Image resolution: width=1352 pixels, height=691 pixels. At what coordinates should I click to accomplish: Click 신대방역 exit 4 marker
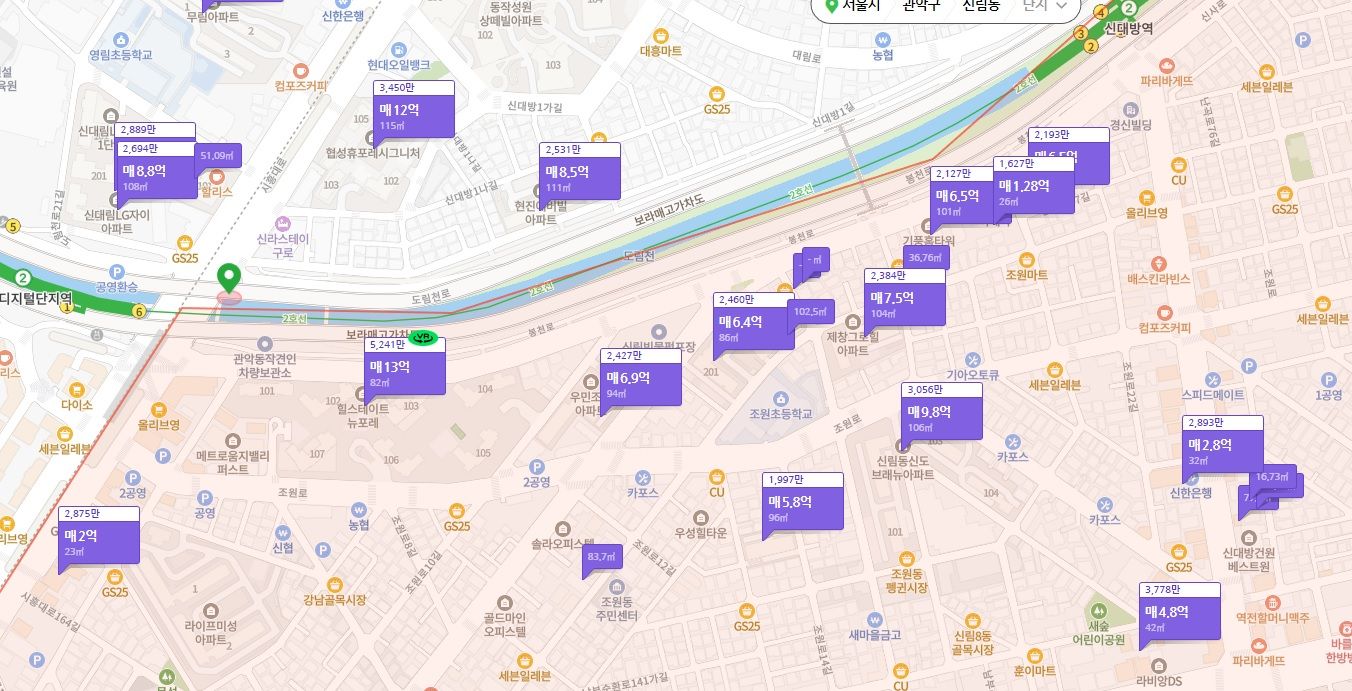1101,12
